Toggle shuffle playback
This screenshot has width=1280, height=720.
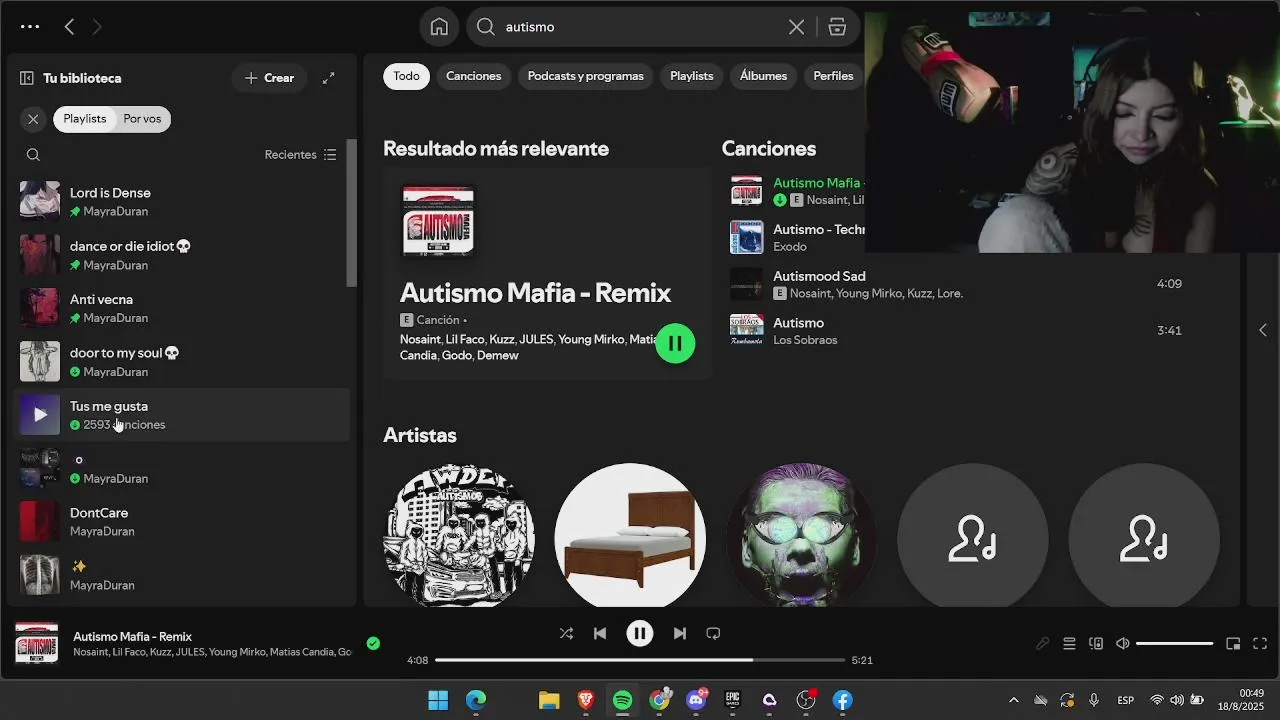(566, 633)
